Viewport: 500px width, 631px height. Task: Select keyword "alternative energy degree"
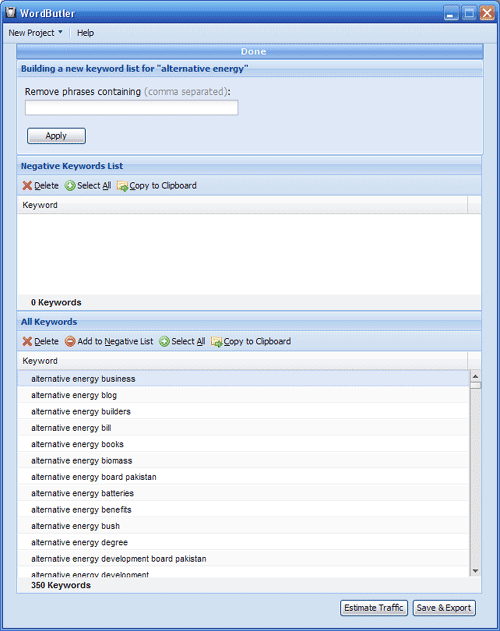click(243, 542)
